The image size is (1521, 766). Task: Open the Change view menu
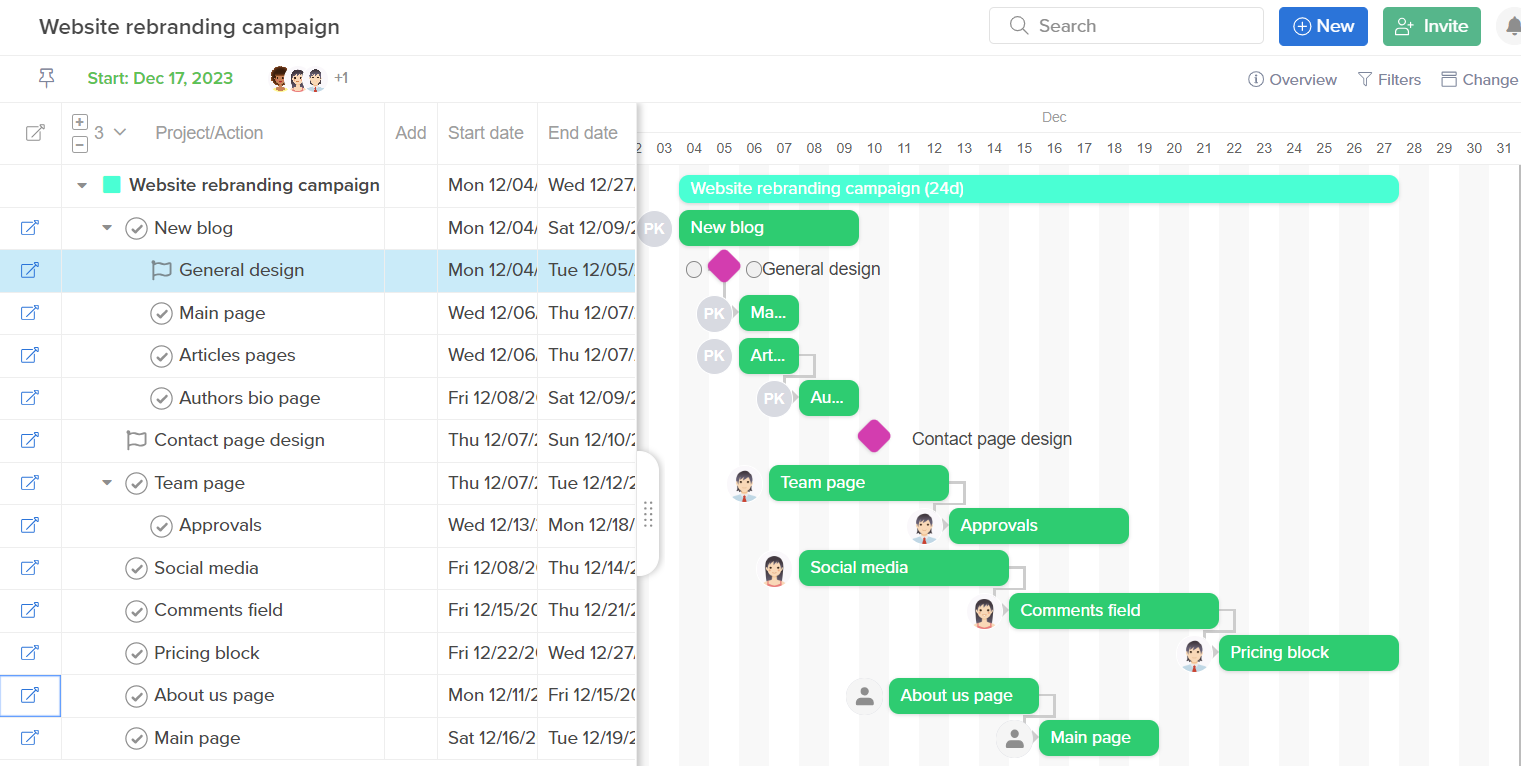[x=1480, y=79]
